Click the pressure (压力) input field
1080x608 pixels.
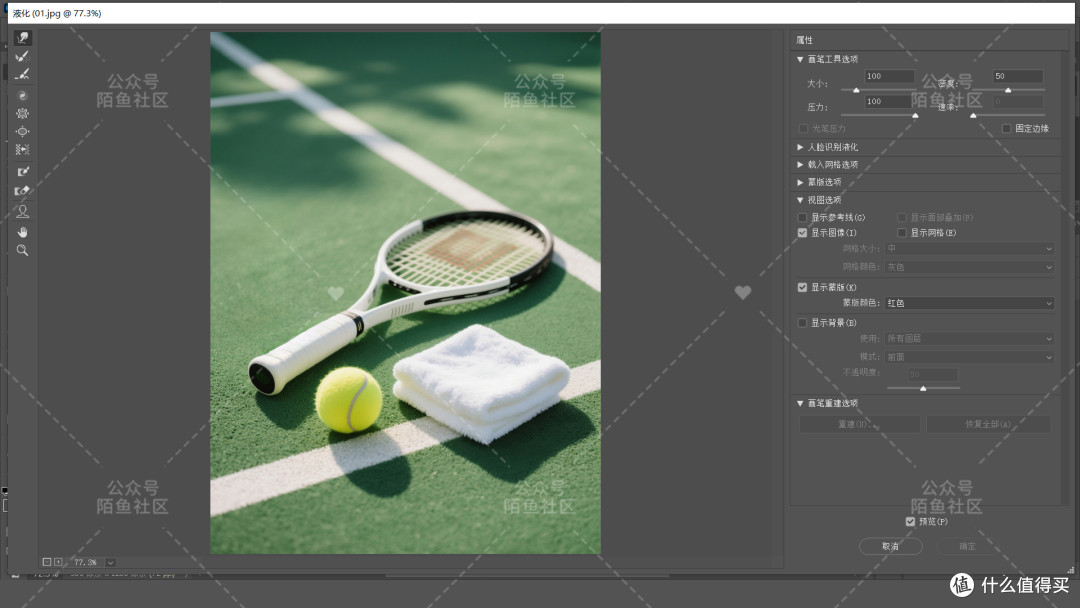click(889, 101)
